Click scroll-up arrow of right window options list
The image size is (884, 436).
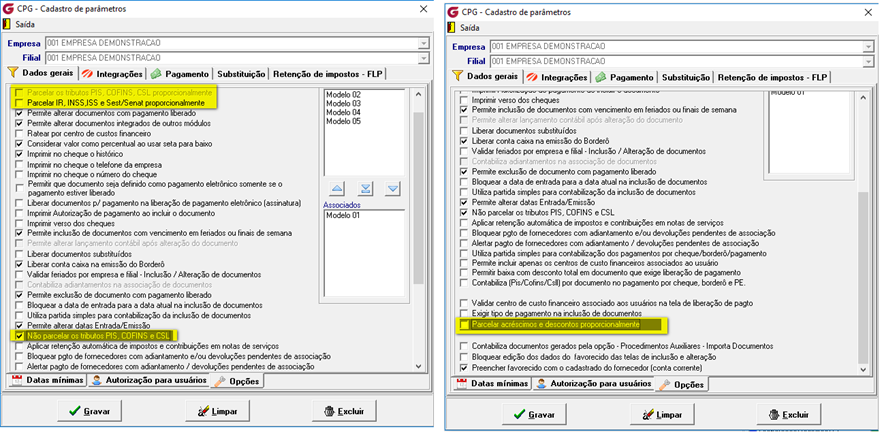click(863, 97)
